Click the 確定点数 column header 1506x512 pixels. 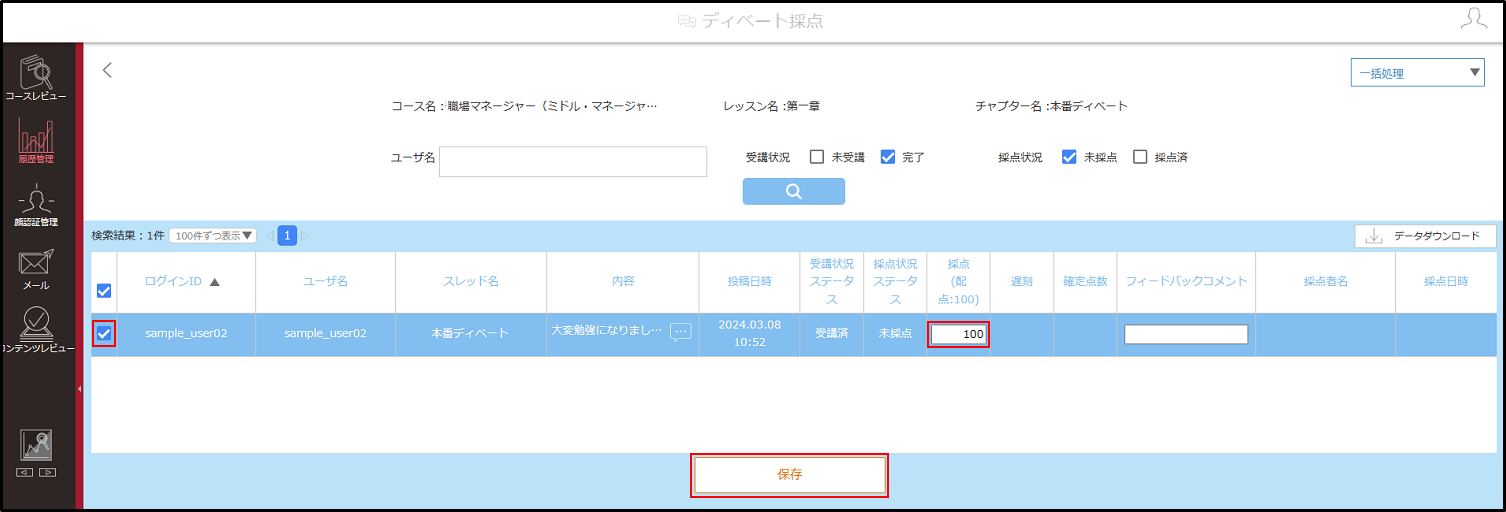[1086, 282]
